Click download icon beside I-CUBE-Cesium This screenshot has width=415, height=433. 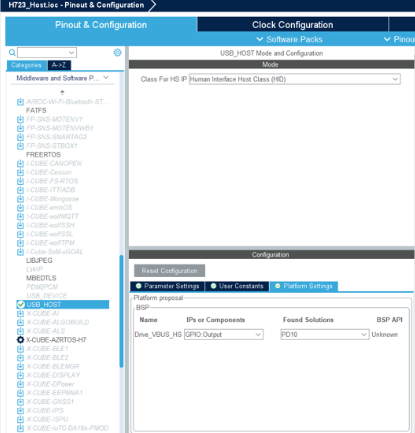click(x=20, y=172)
